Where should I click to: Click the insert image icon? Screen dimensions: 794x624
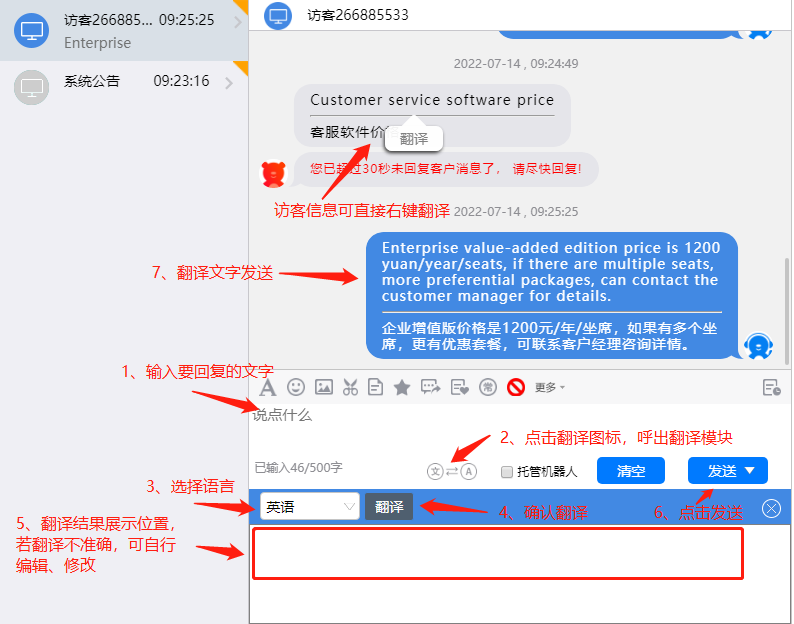(323, 387)
